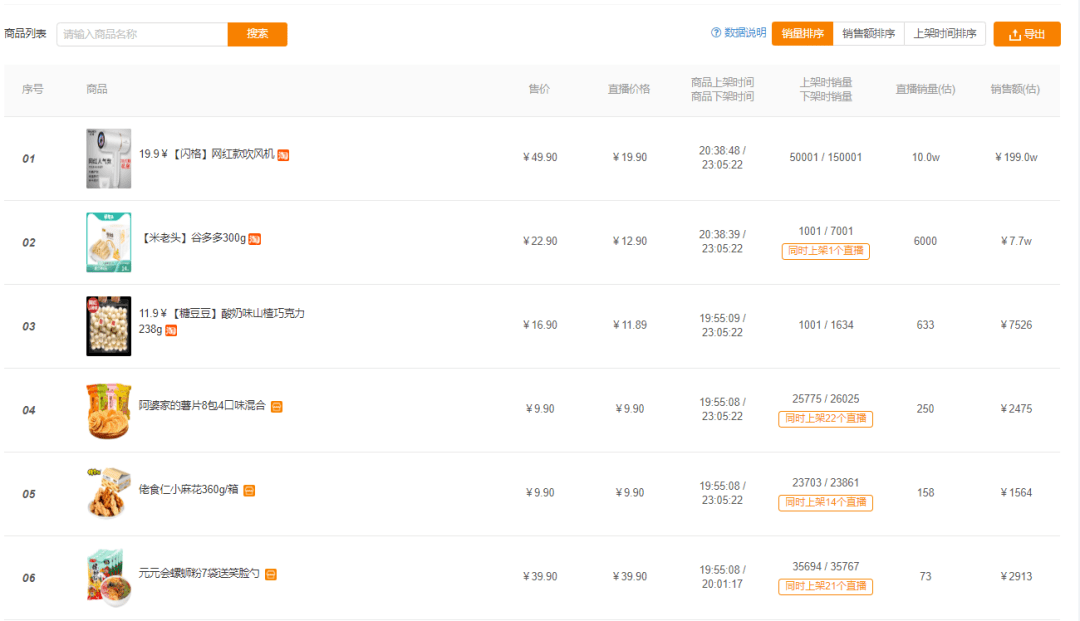
Task: Click the 同时上架1个直播 tag
Action: pyautogui.click(x=825, y=251)
